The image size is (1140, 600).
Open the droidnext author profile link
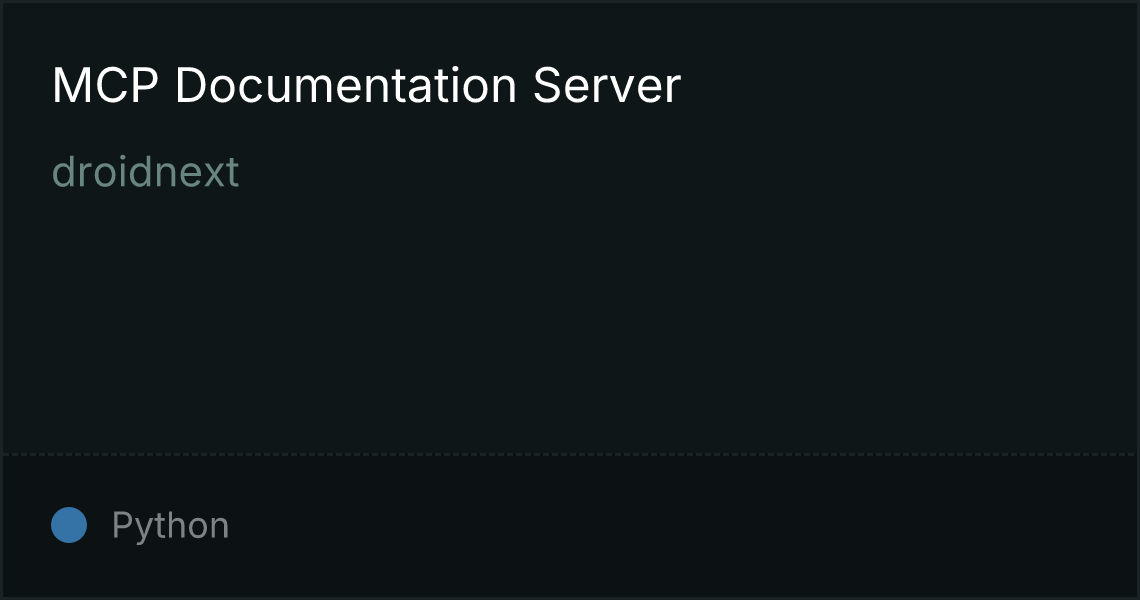coord(145,172)
